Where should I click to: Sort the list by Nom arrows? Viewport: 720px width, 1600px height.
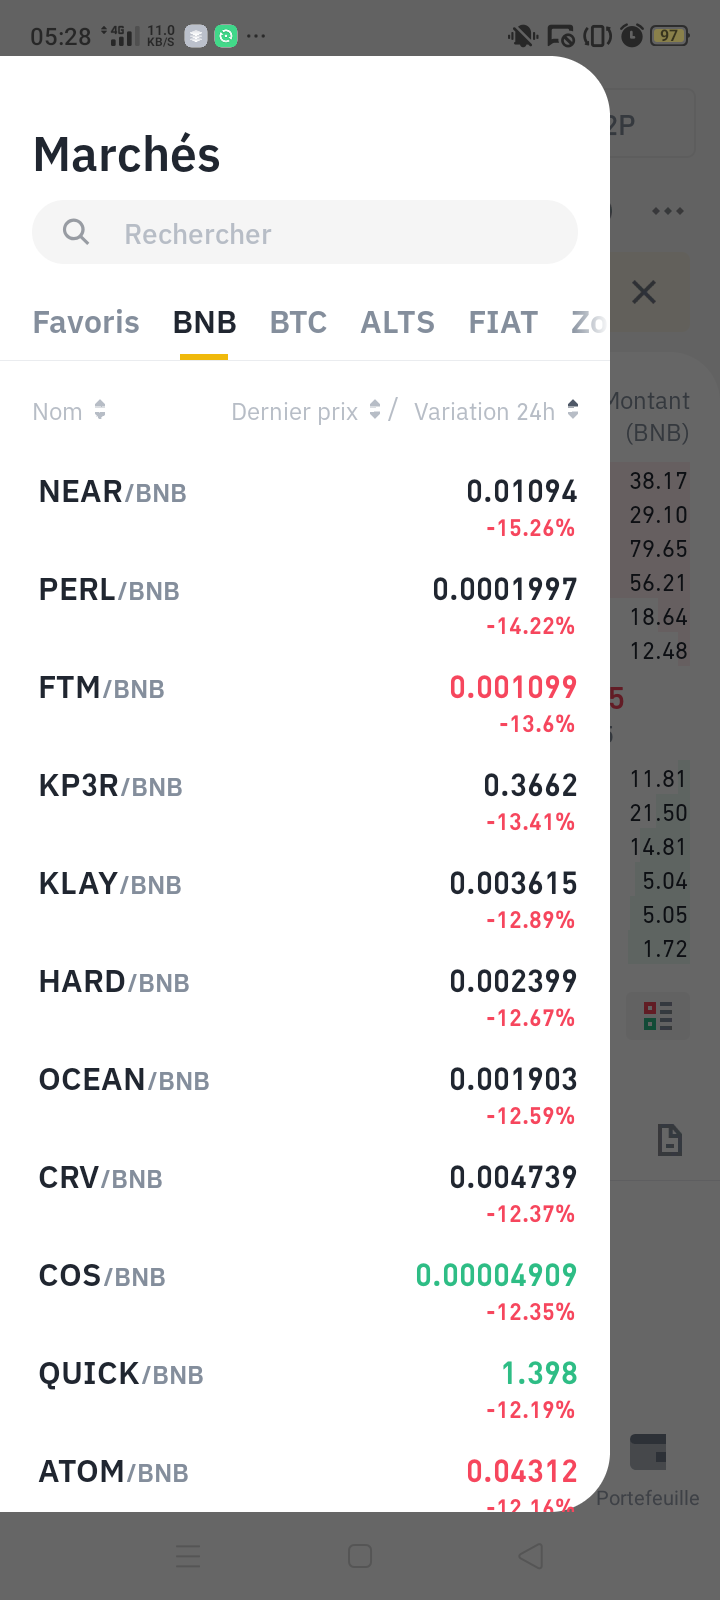click(x=99, y=411)
